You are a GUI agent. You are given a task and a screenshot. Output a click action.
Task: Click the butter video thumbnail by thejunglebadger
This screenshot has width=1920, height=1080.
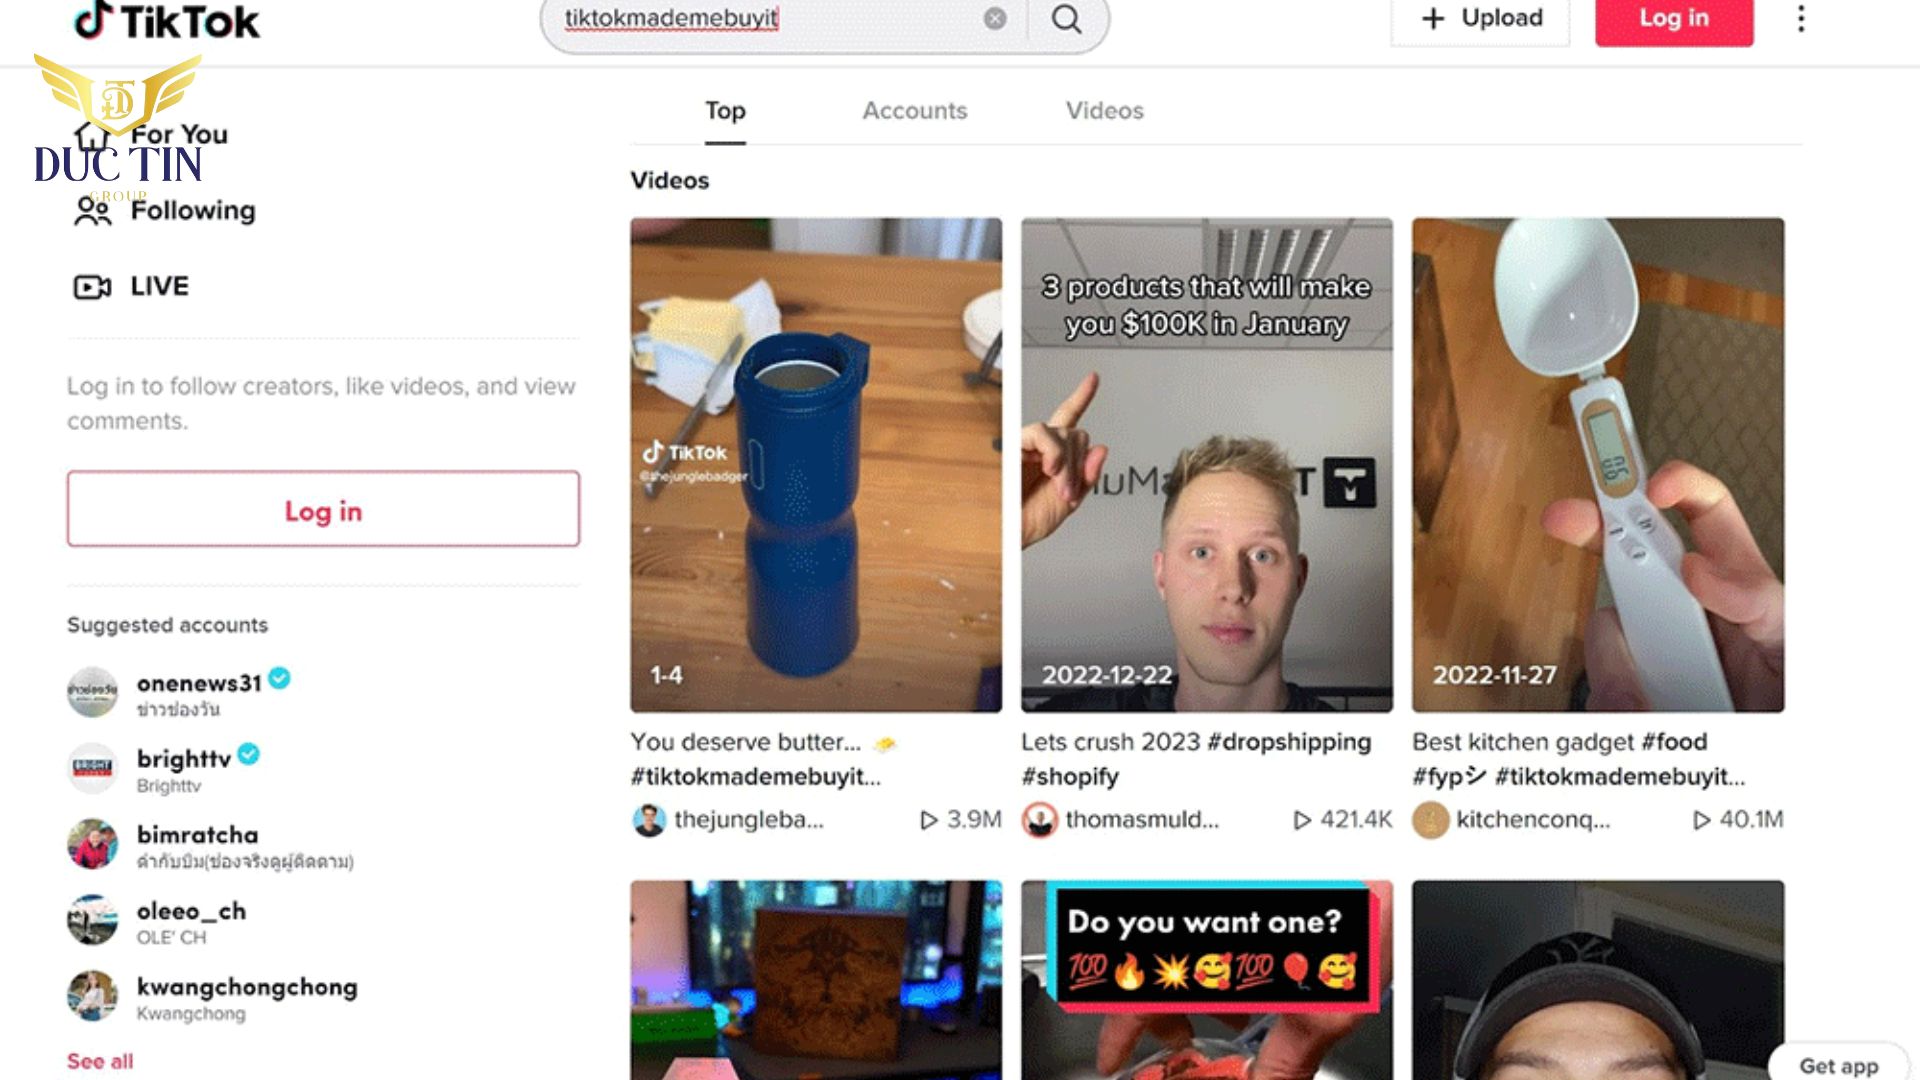[x=814, y=464]
